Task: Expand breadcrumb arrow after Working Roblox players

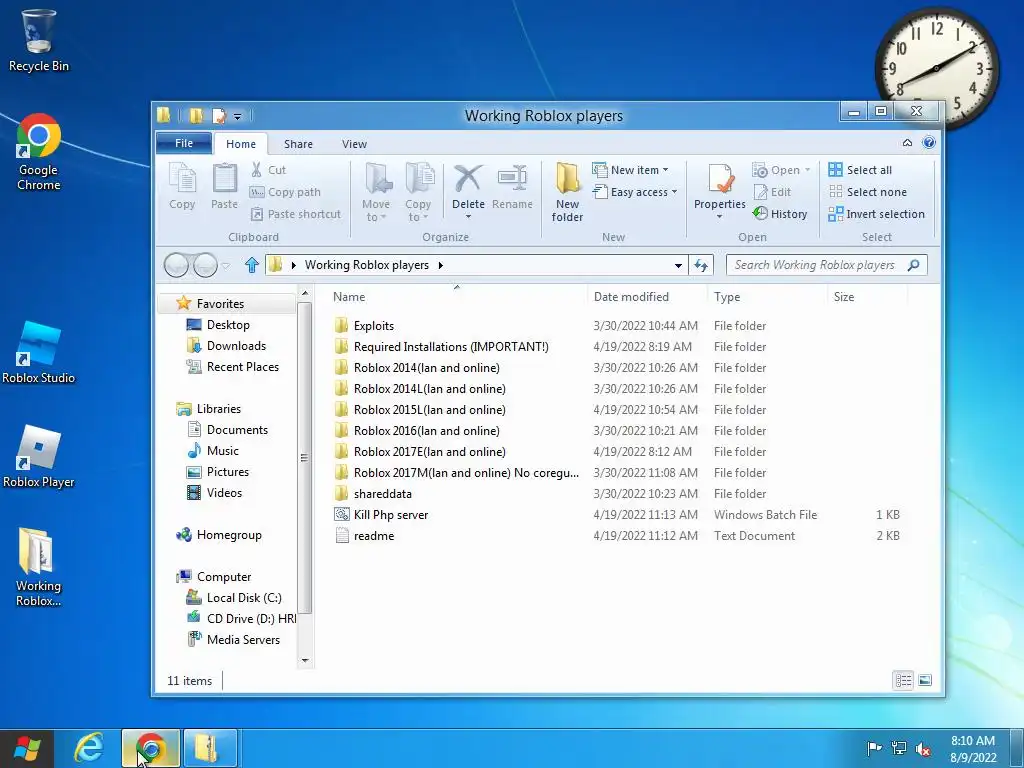Action: click(x=441, y=265)
